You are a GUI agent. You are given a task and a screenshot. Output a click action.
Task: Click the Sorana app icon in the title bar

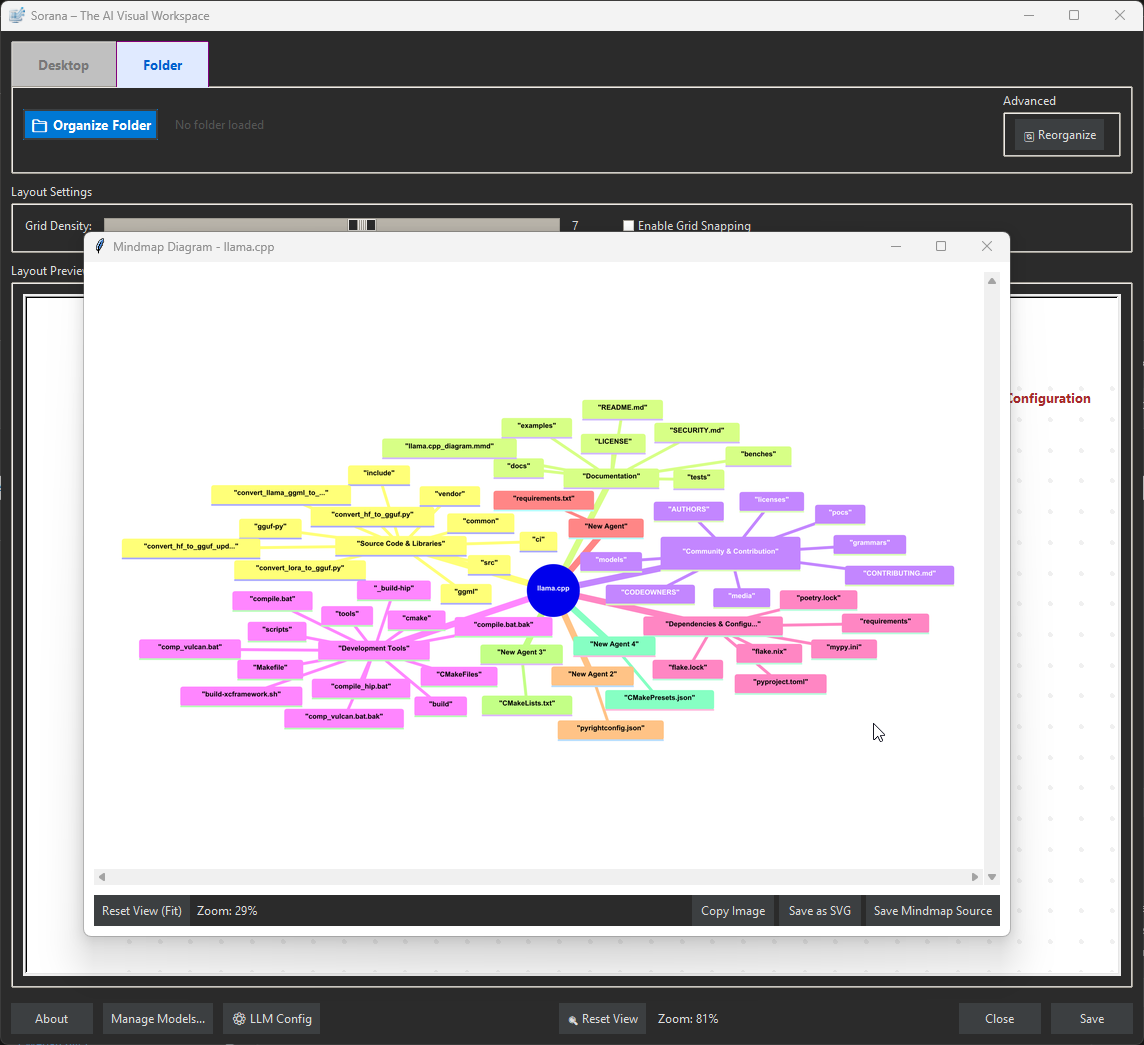pos(16,15)
